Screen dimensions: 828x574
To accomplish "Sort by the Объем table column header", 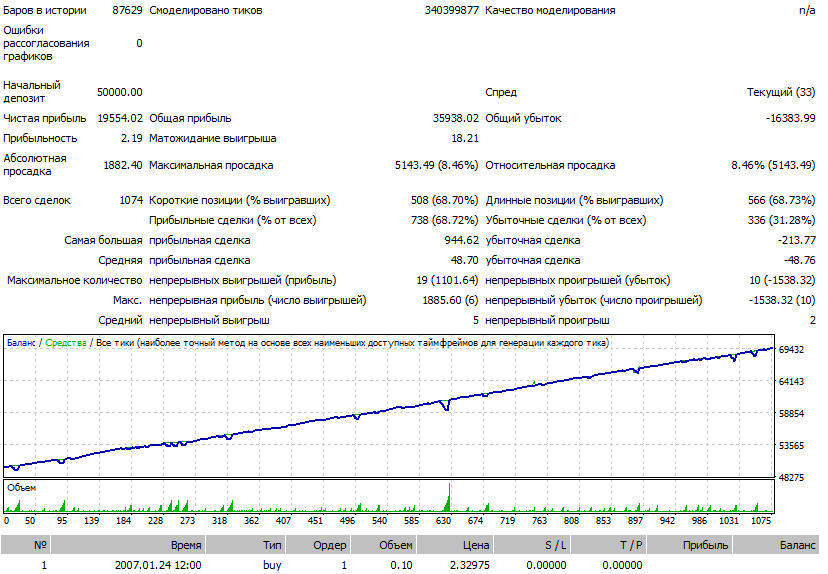I will click(x=383, y=545).
